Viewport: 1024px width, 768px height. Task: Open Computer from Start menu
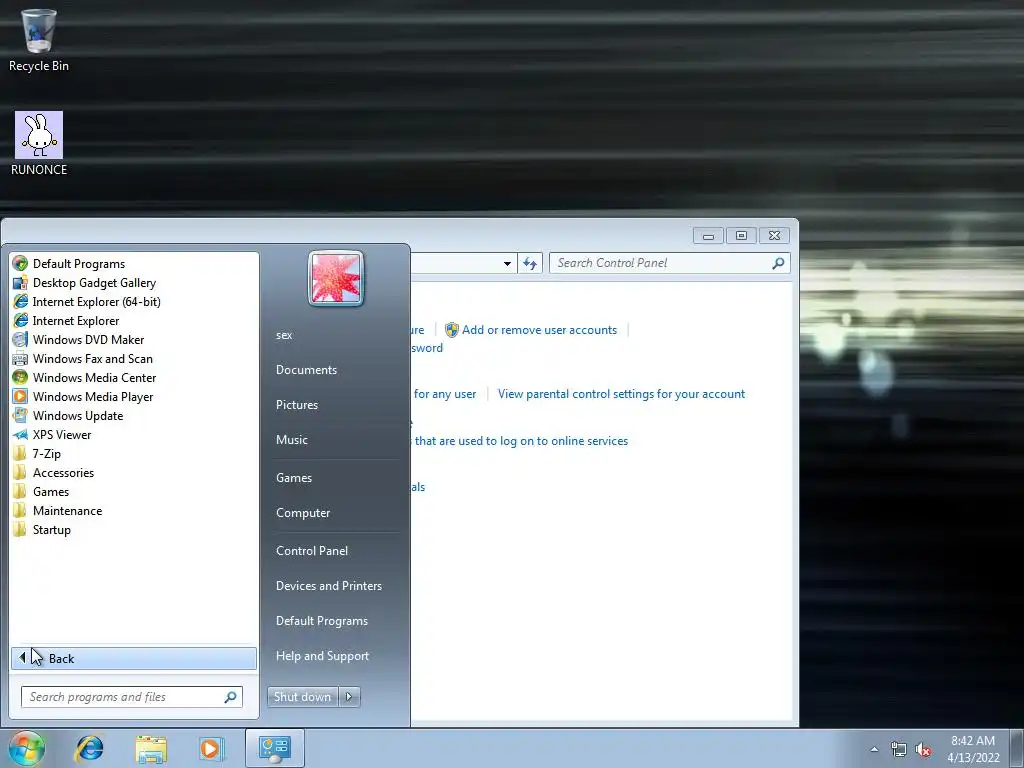[x=303, y=513]
